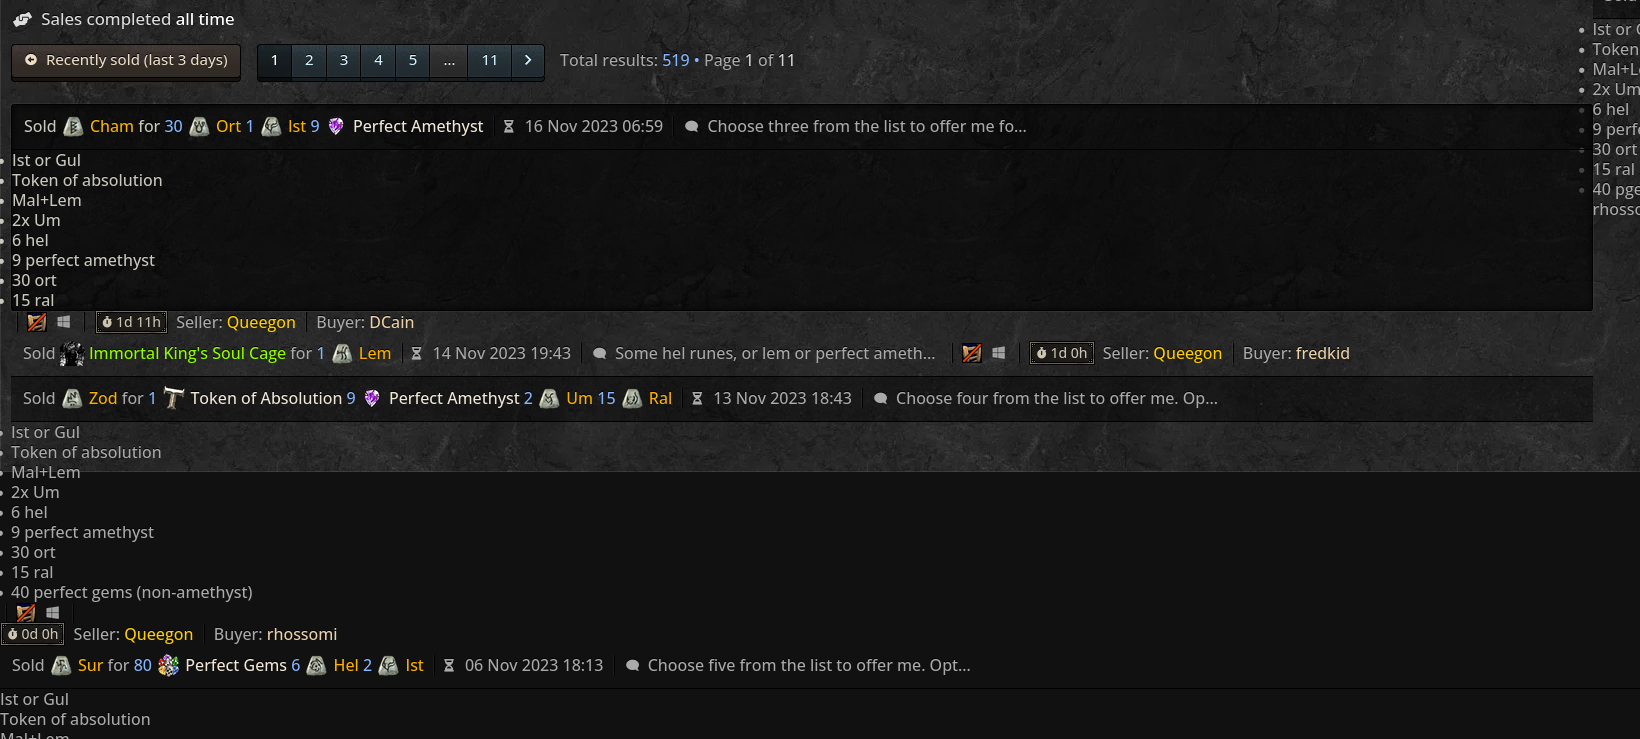
Task: Click the Cham rune icon
Action: tap(73, 127)
